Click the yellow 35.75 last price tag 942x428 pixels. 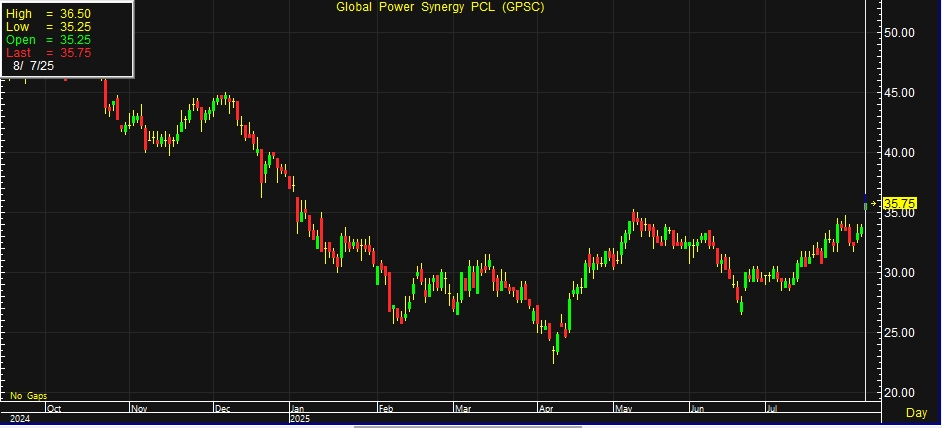coord(899,204)
